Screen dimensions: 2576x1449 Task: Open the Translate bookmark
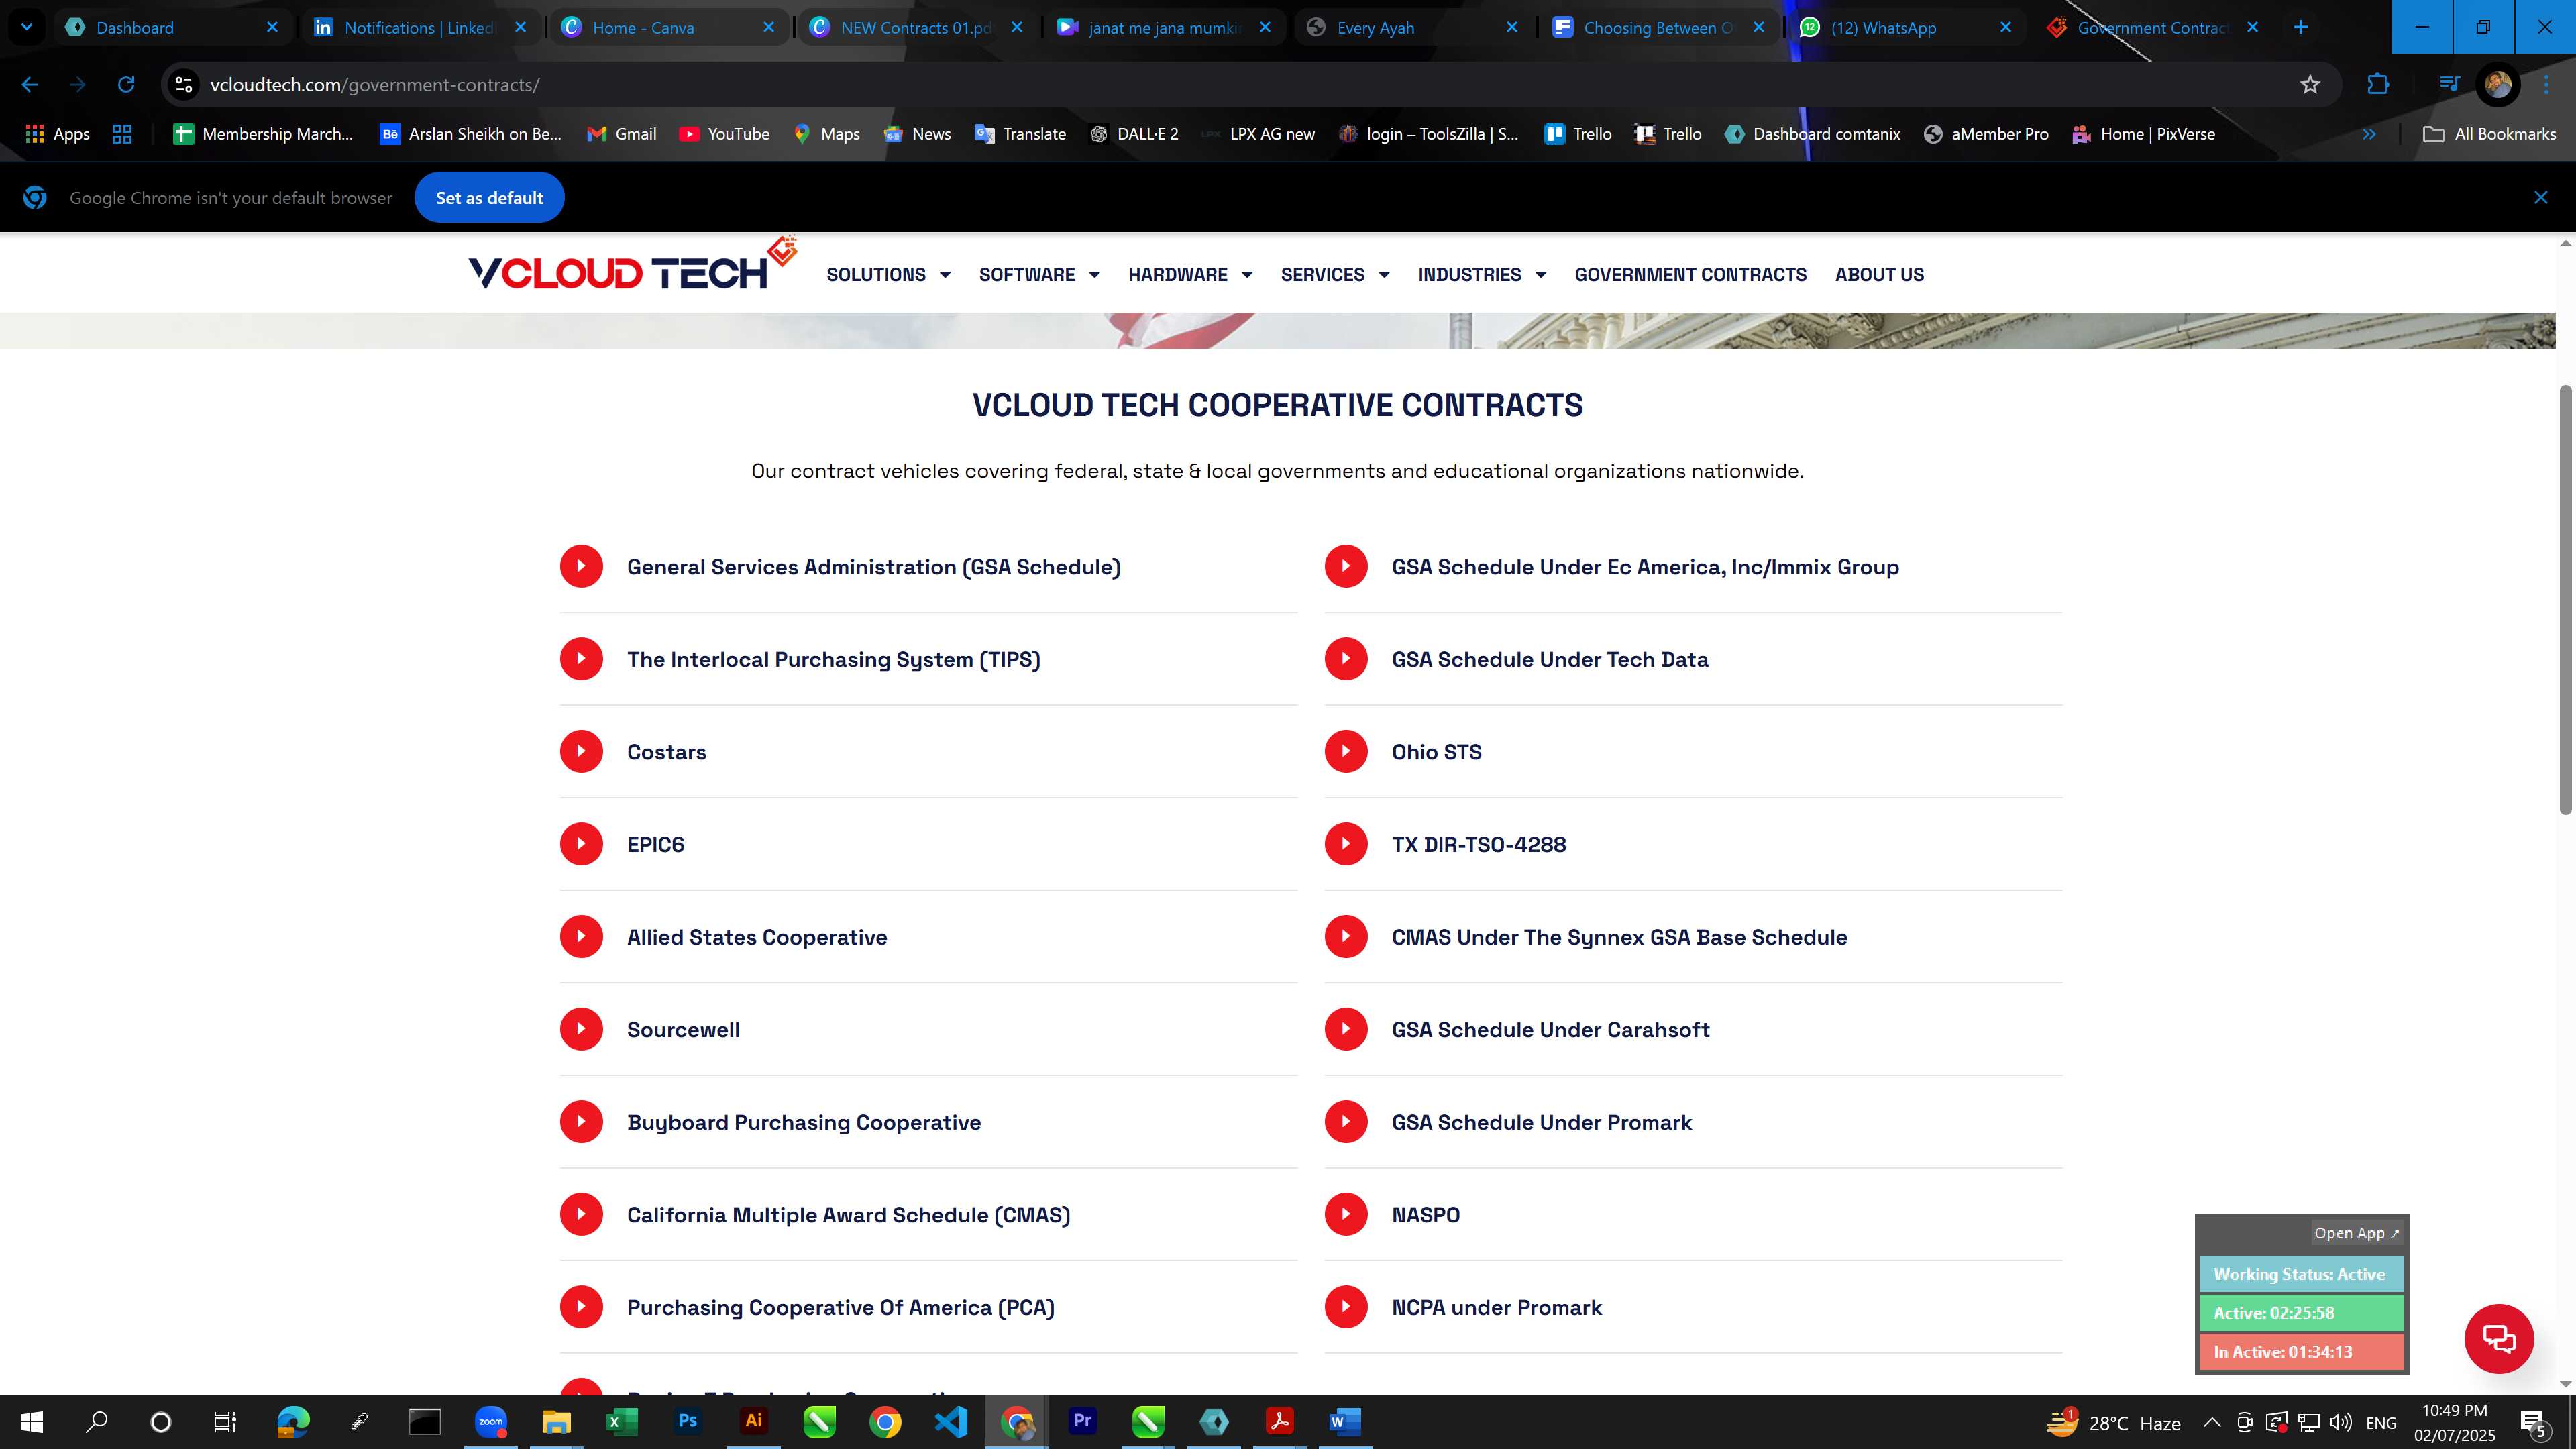click(x=1020, y=134)
